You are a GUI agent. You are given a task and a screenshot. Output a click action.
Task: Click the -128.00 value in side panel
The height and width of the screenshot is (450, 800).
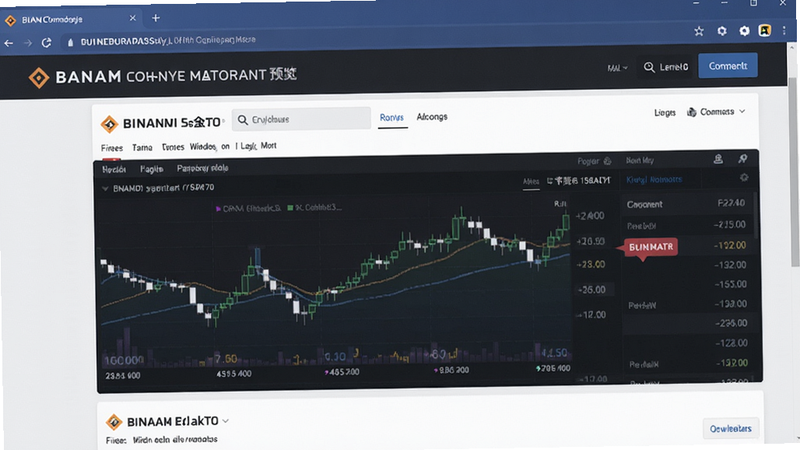(x=731, y=343)
